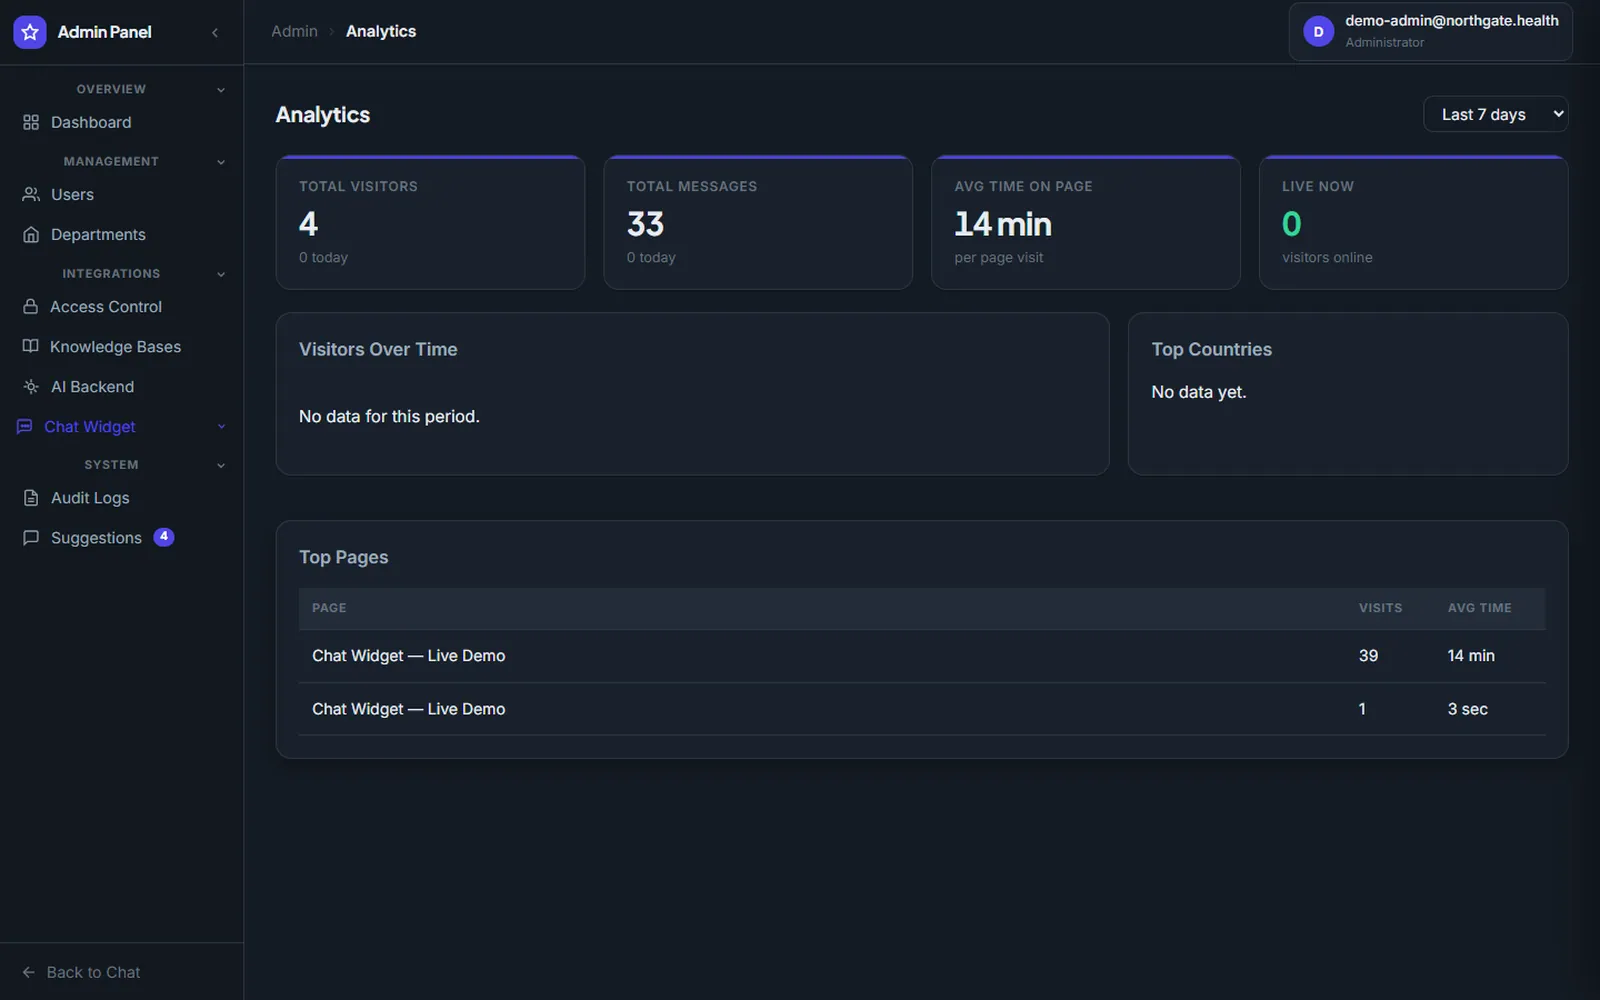Click the Live Now visitors card
This screenshot has width=1600, height=1000.
(x=1413, y=222)
